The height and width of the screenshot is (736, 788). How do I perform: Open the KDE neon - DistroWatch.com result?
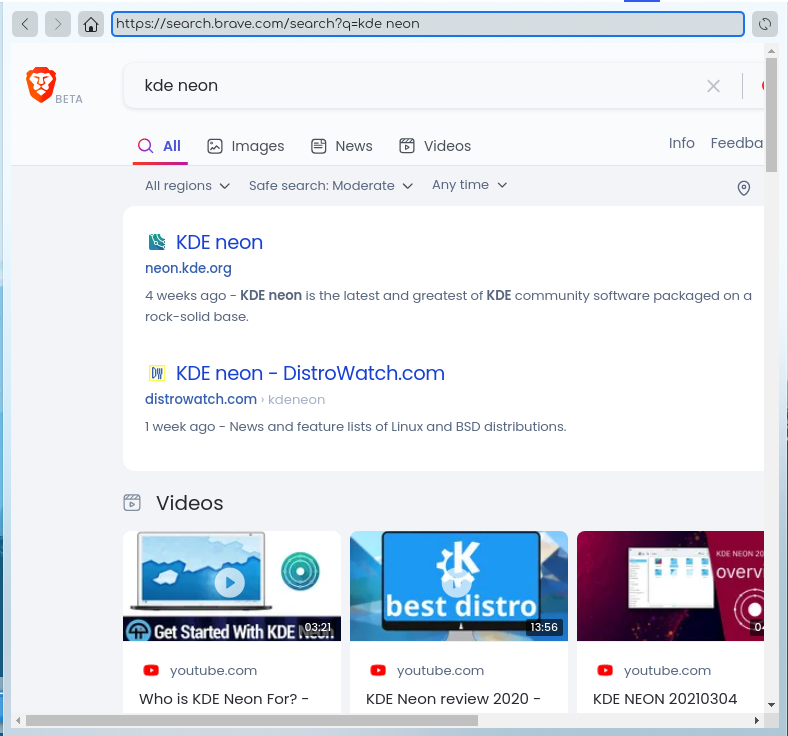tap(310, 373)
